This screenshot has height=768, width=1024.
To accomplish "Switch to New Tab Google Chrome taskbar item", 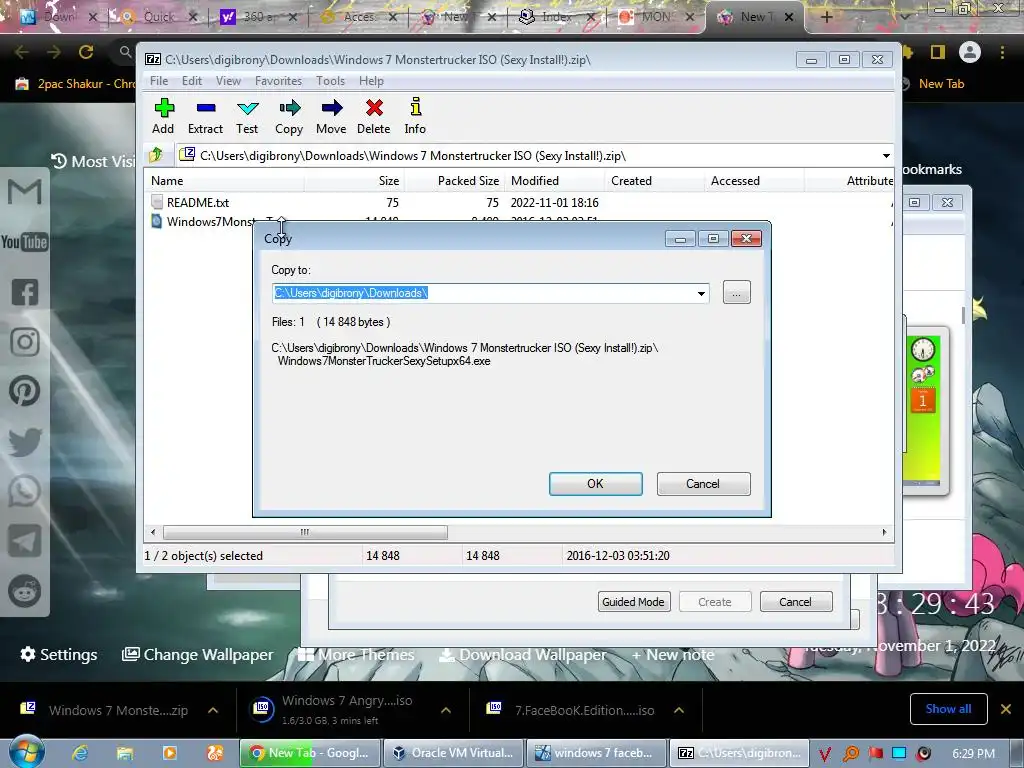I will [x=310, y=753].
